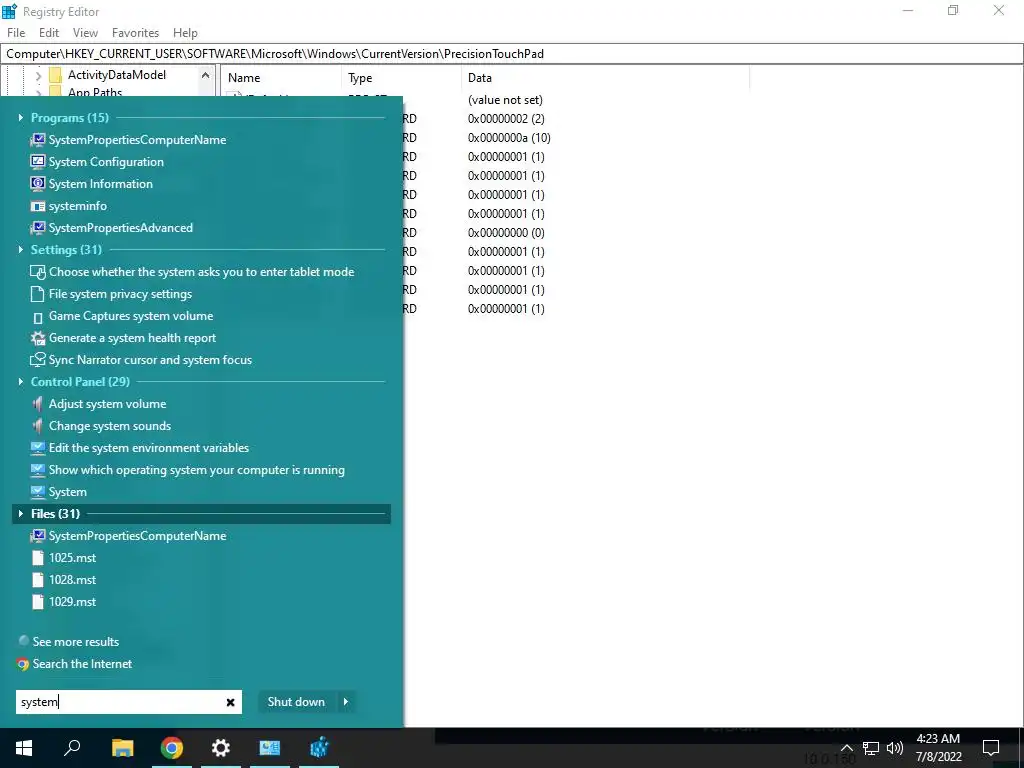This screenshot has width=1024, height=768.
Task: Click the tablet mode setting icon
Action: tap(38, 272)
